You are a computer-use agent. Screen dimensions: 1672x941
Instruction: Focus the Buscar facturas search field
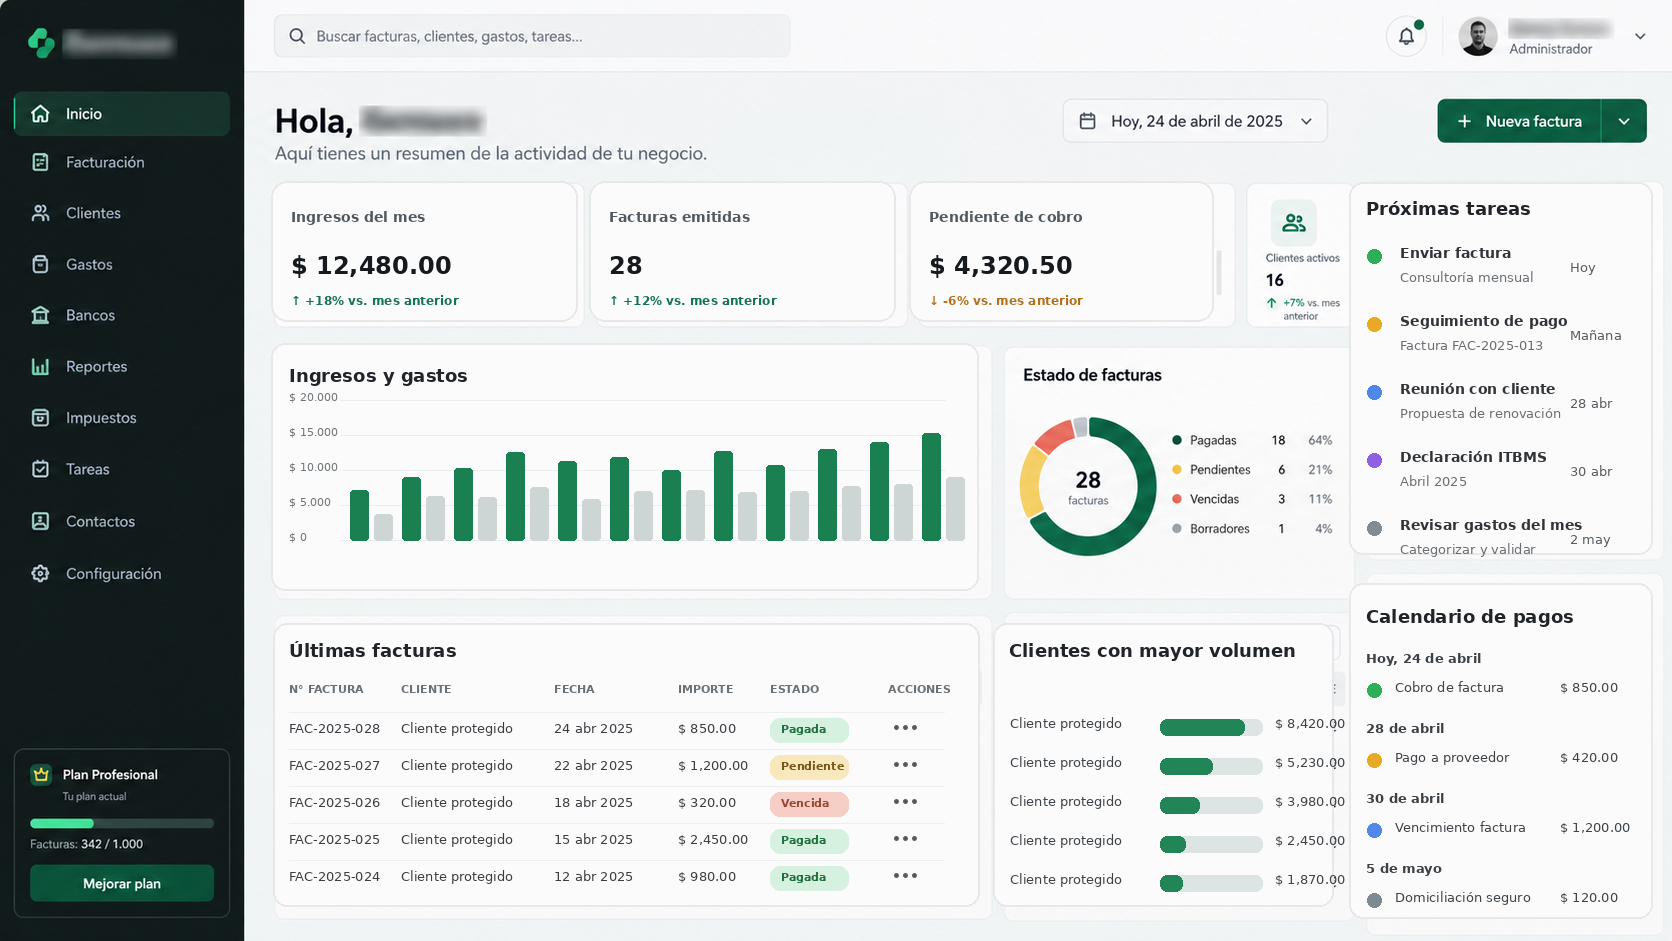point(532,36)
